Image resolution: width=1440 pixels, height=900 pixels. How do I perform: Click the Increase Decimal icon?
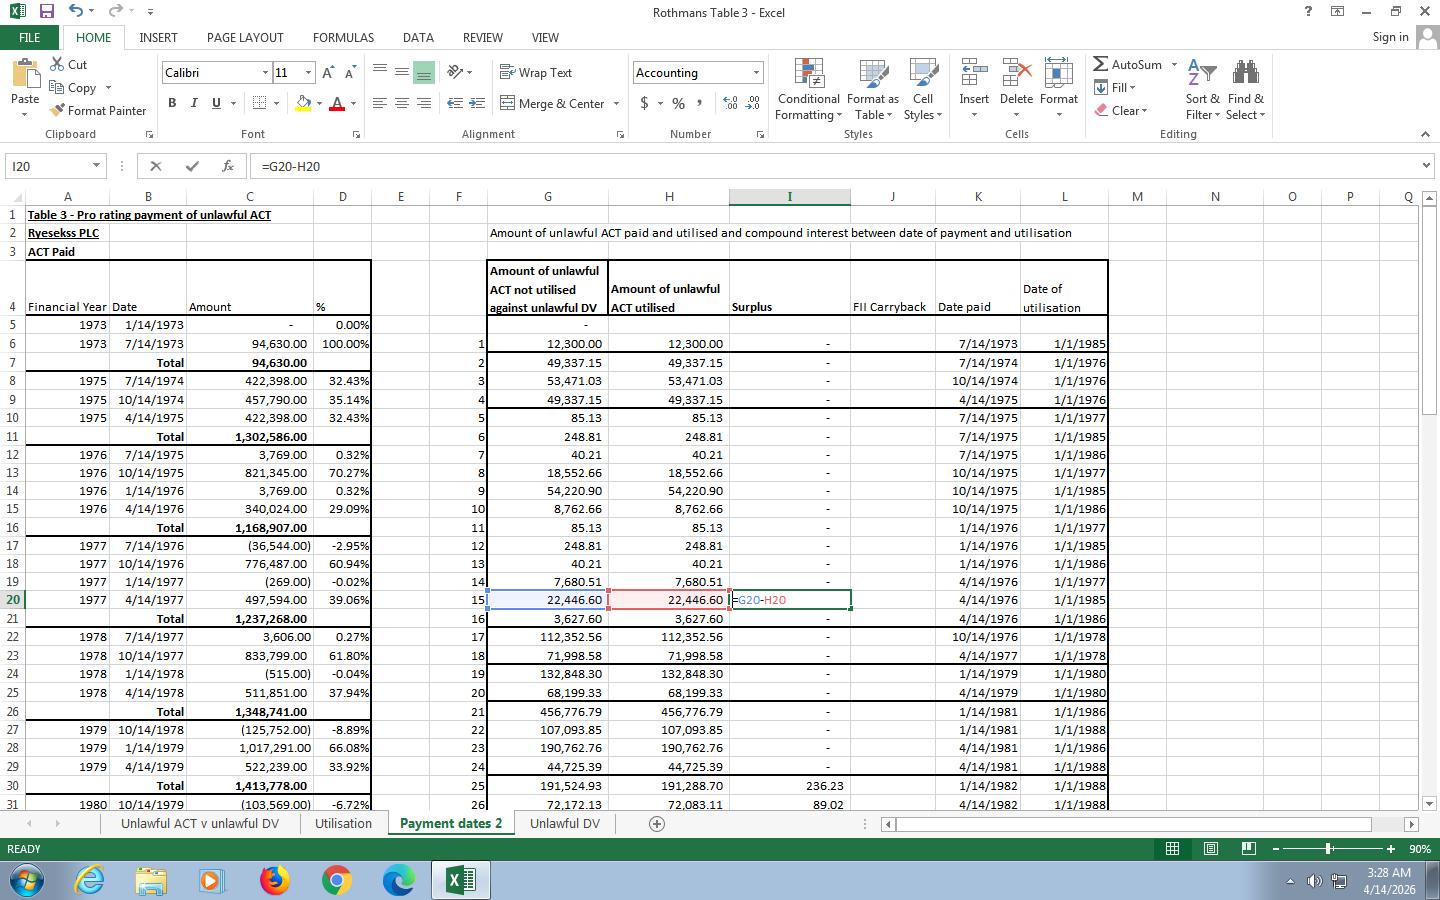pos(730,103)
